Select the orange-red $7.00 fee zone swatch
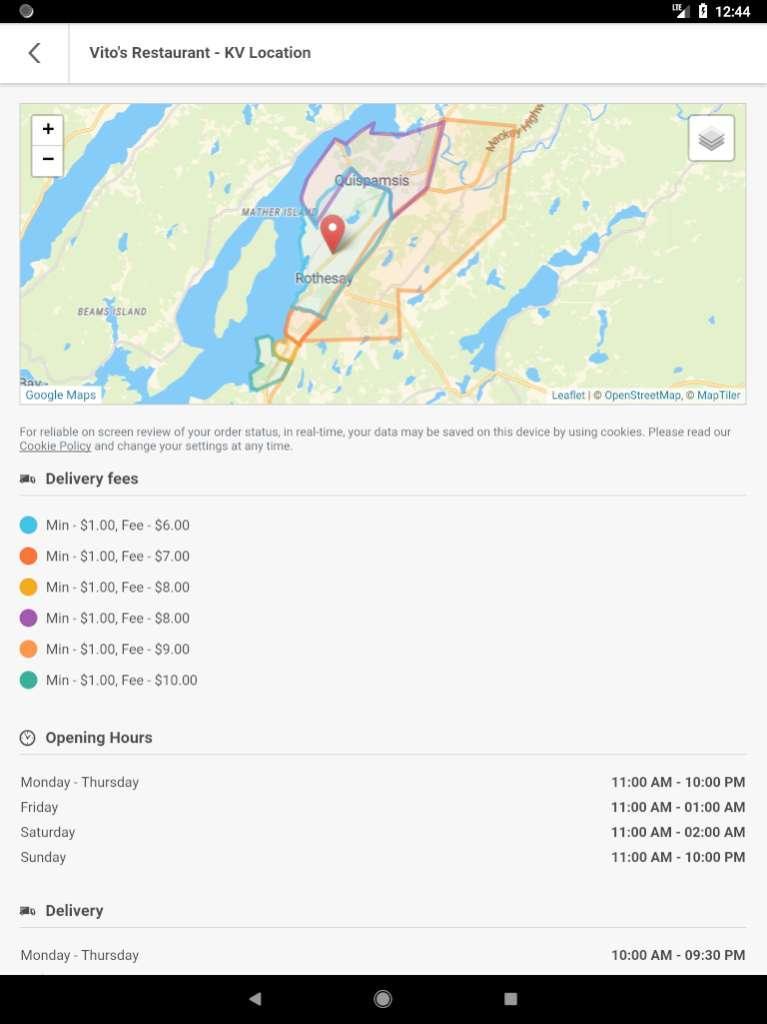 click(x=28, y=556)
